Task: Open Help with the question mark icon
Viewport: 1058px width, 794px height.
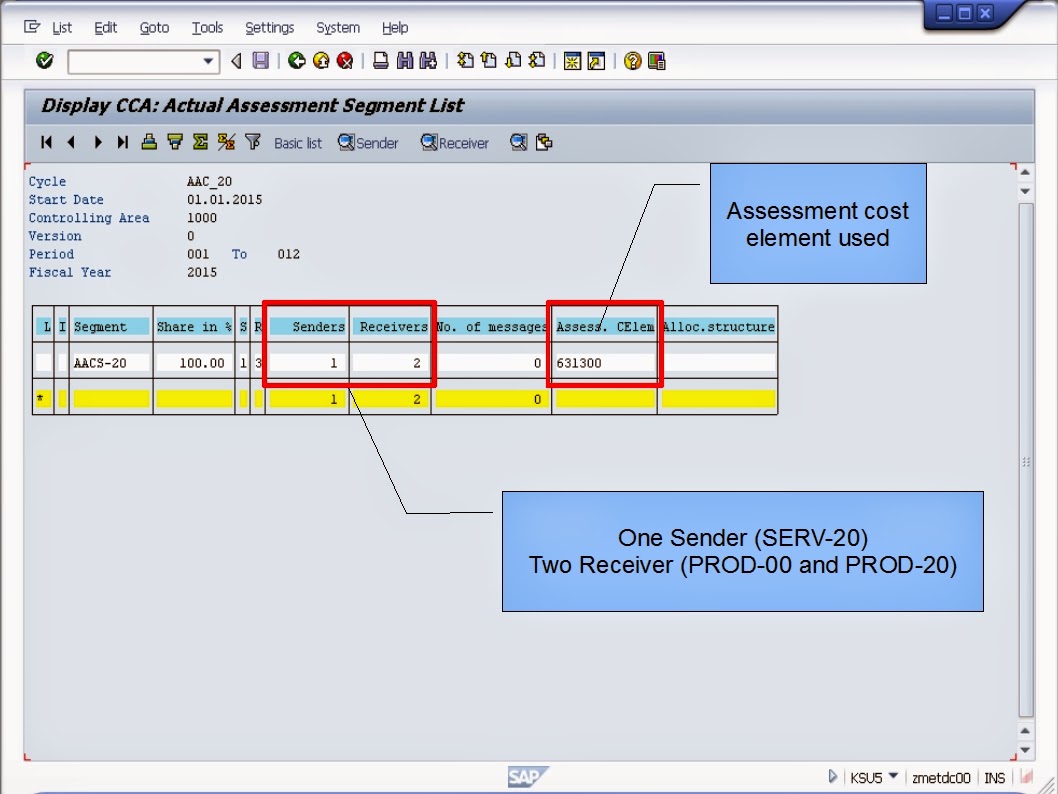Action: 632,61
